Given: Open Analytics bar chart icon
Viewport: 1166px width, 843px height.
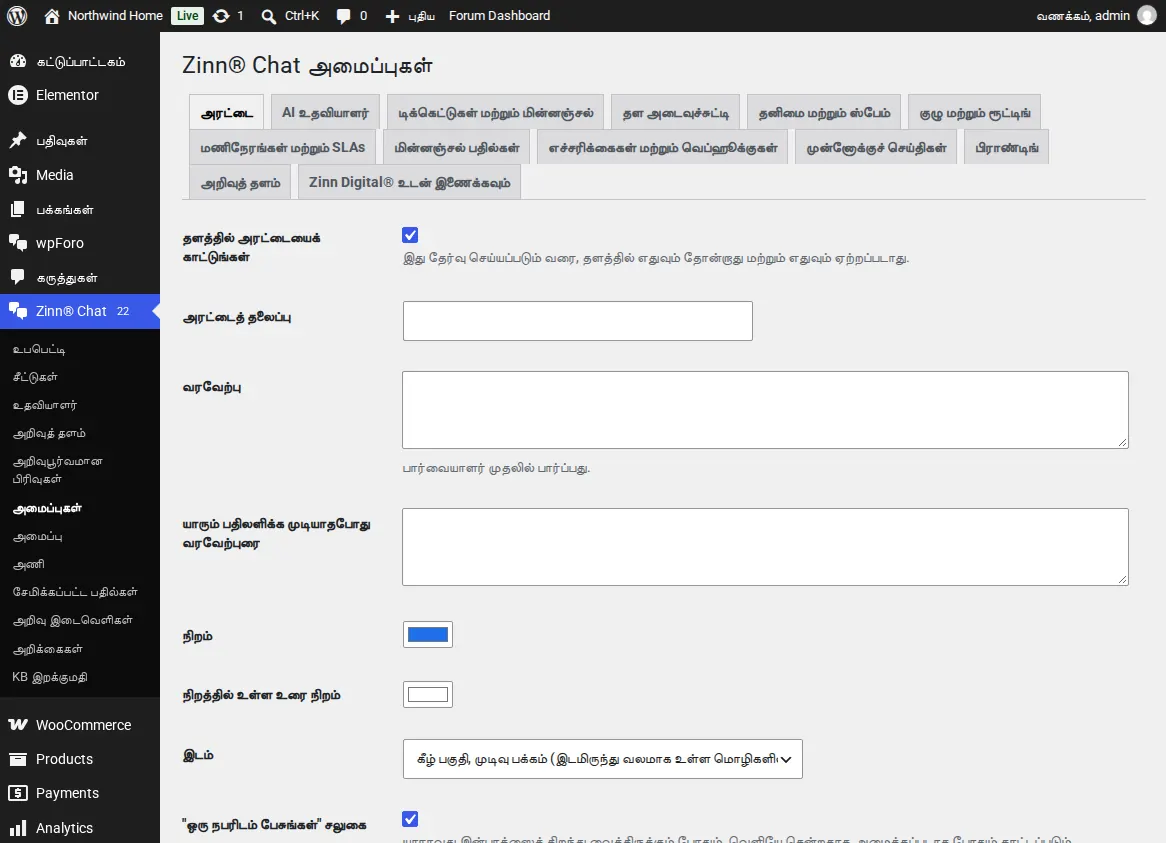Looking at the screenshot, I should point(18,827).
